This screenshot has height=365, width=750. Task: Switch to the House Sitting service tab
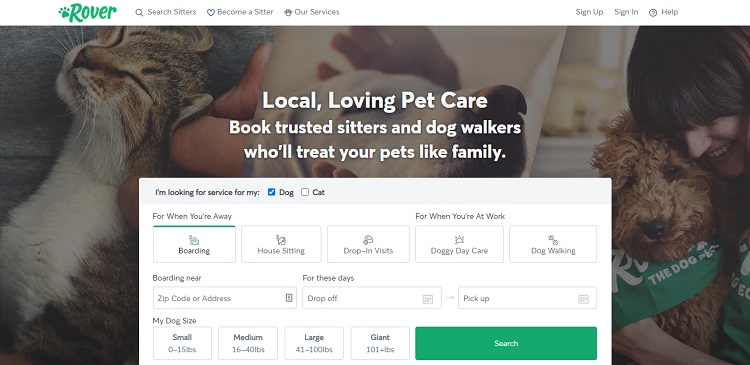click(281, 244)
